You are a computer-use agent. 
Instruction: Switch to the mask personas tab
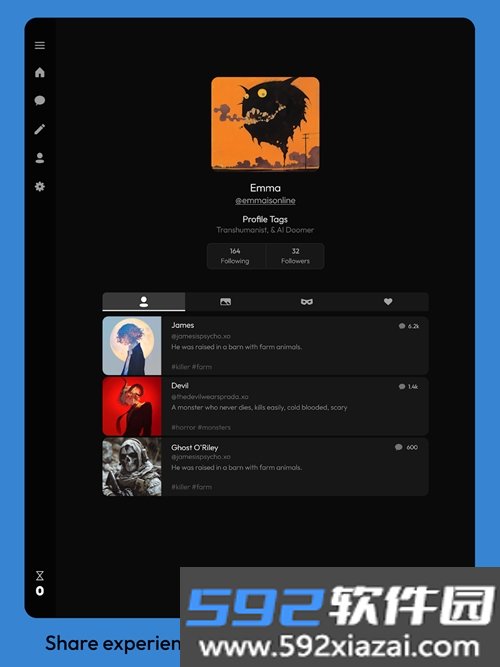(x=306, y=302)
